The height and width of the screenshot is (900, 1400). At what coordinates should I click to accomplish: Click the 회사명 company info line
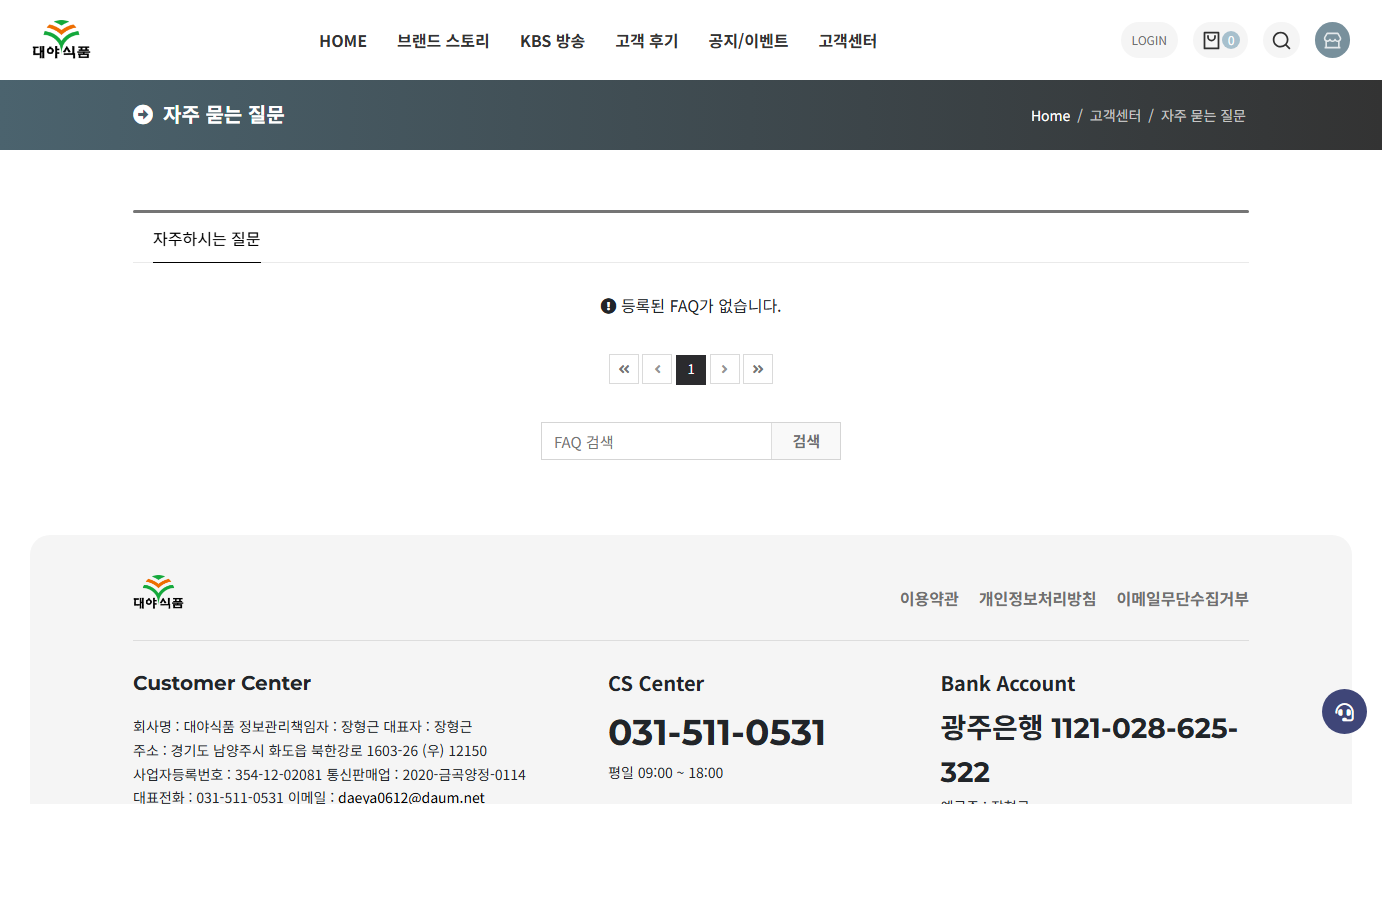(302, 727)
